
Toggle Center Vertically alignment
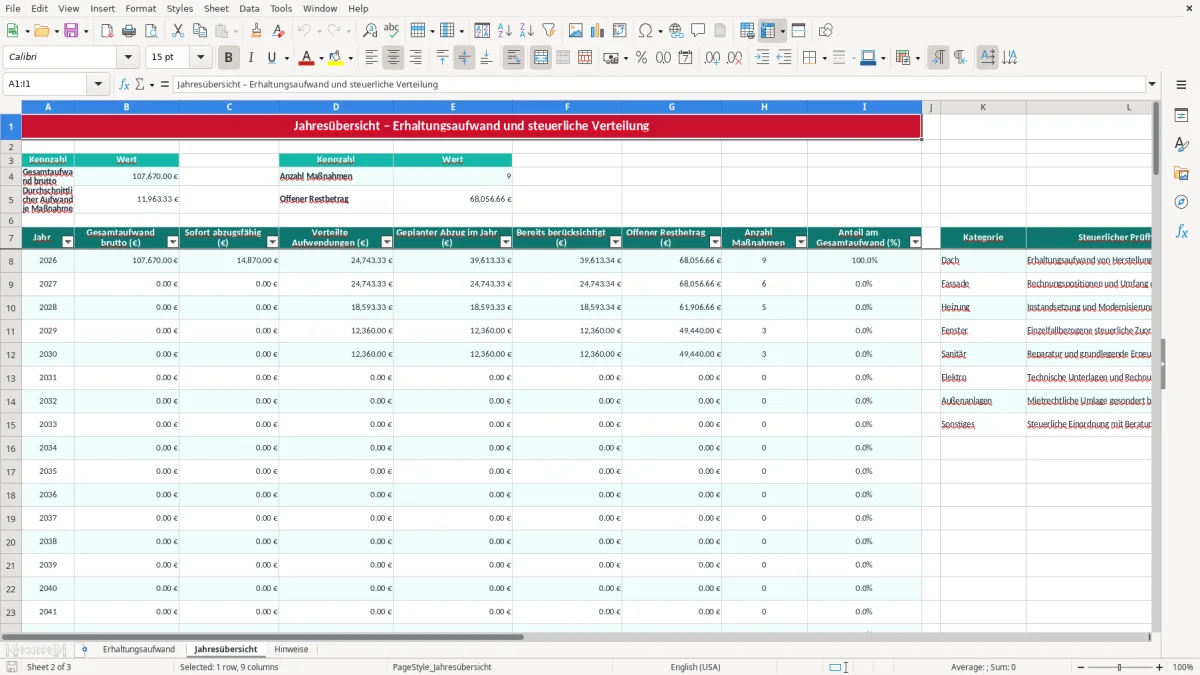click(464, 58)
